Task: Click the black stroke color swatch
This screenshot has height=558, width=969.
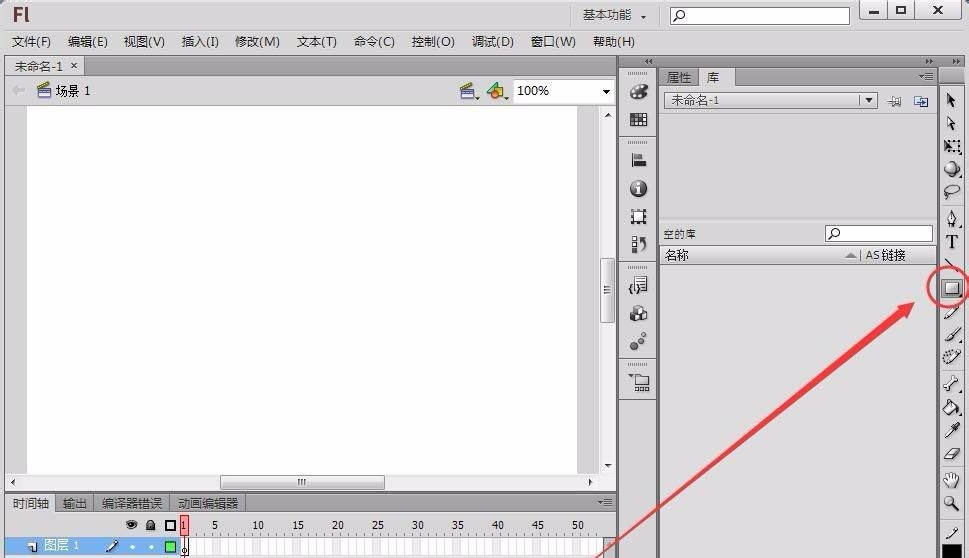Action: (952, 551)
